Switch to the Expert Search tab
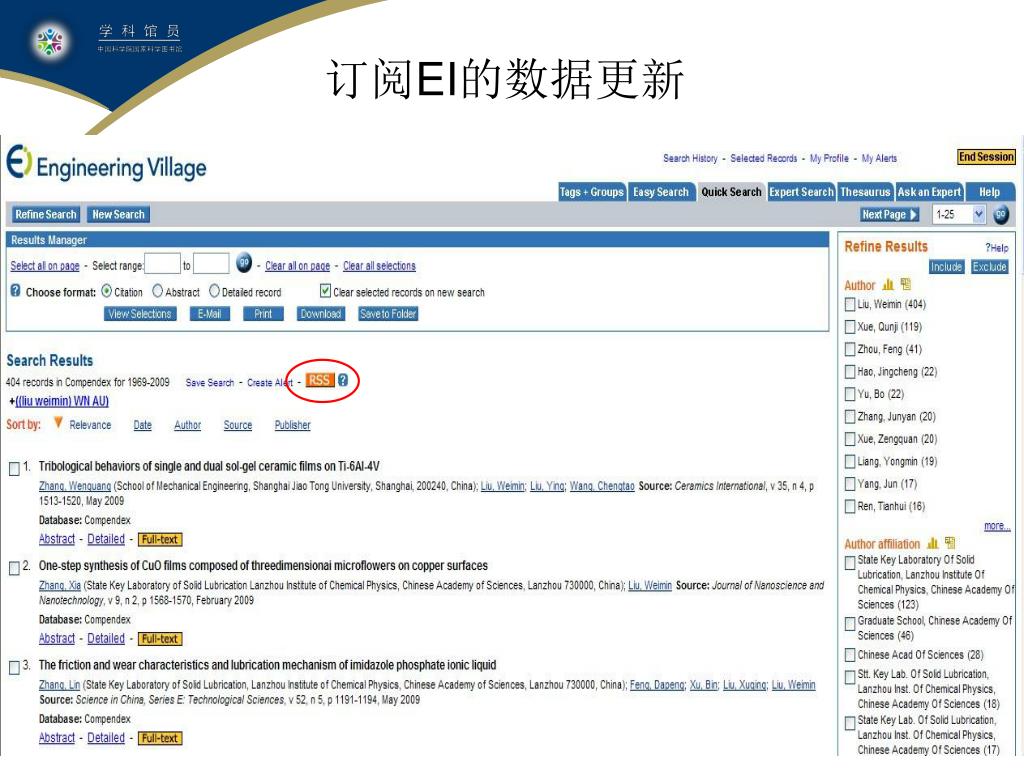 pyautogui.click(x=801, y=192)
